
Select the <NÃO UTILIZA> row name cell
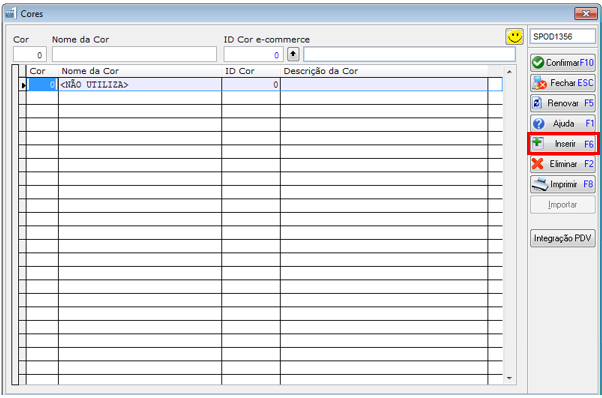click(x=140, y=84)
